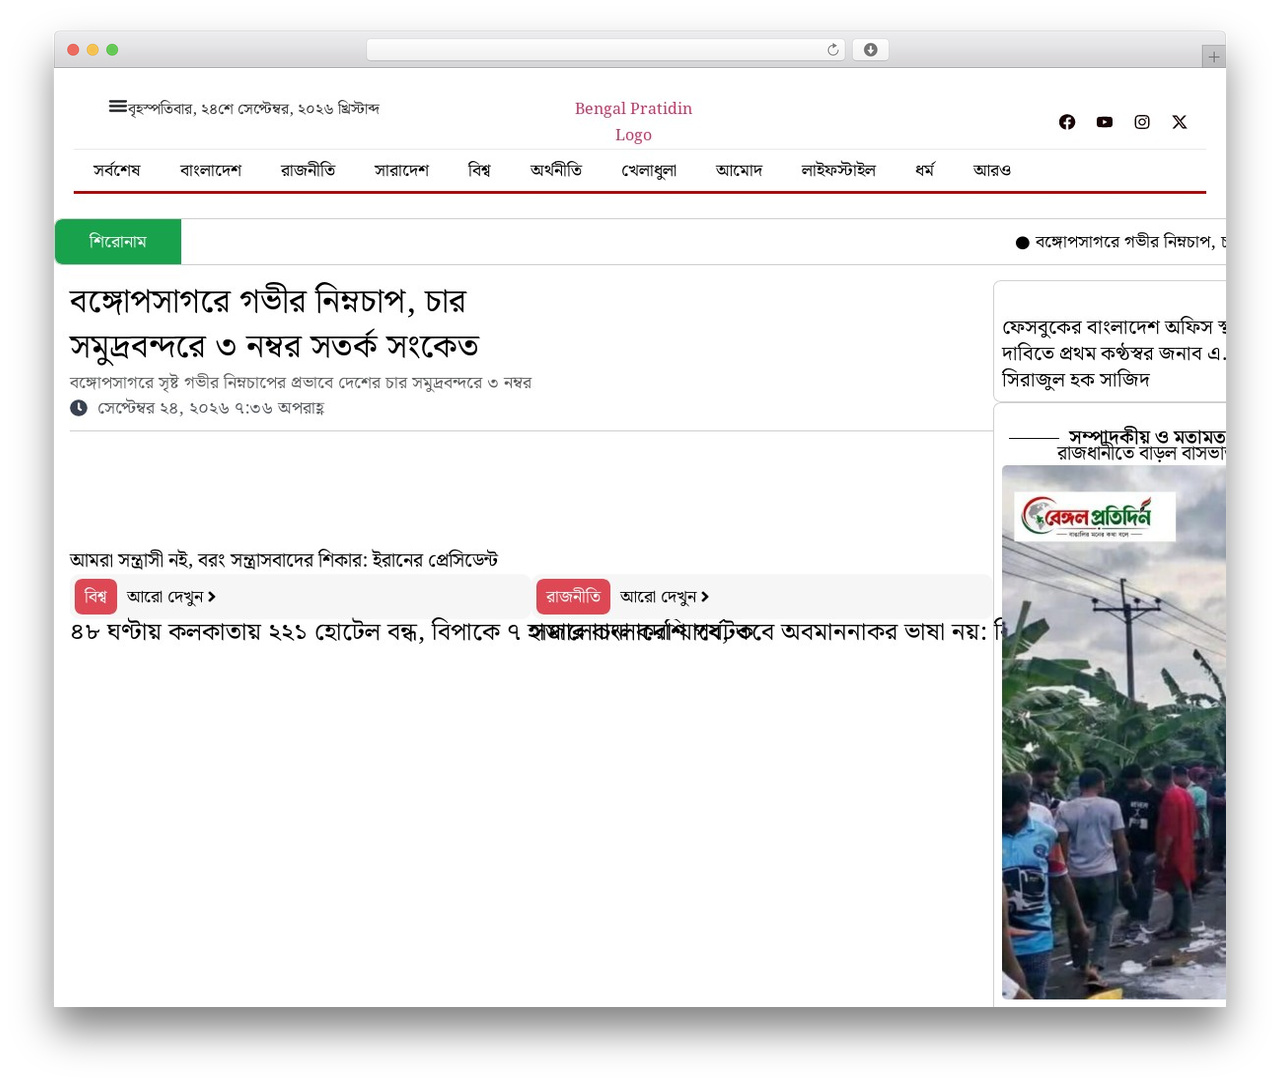Click আরো দেখুন next to বিশ্ব badge
Image resolution: width=1280 pixels, height=1084 pixels.
pyautogui.click(x=171, y=596)
